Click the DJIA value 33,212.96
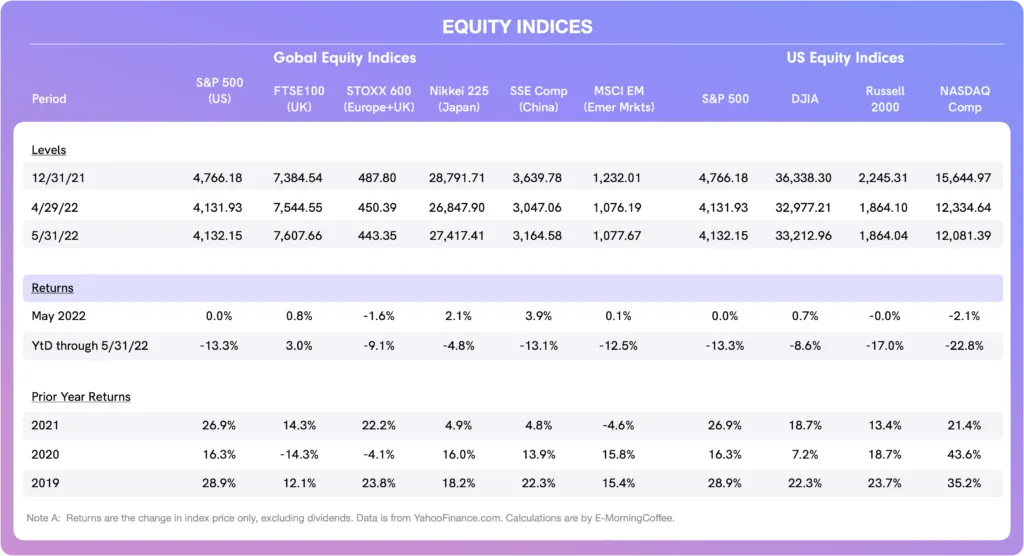Screen dimensions: 1024x556 [x=803, y=236]
